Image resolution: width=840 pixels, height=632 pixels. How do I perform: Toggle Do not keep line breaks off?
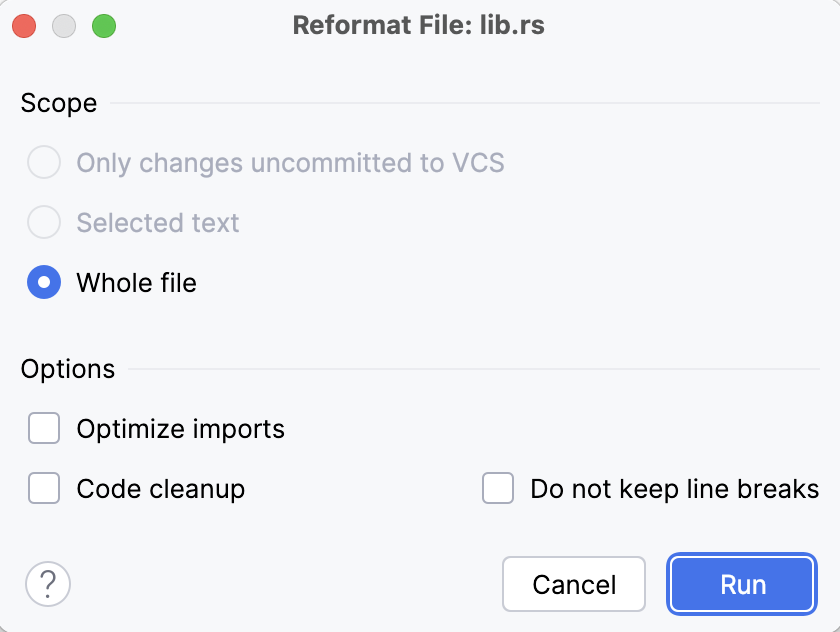click(498, 489)
